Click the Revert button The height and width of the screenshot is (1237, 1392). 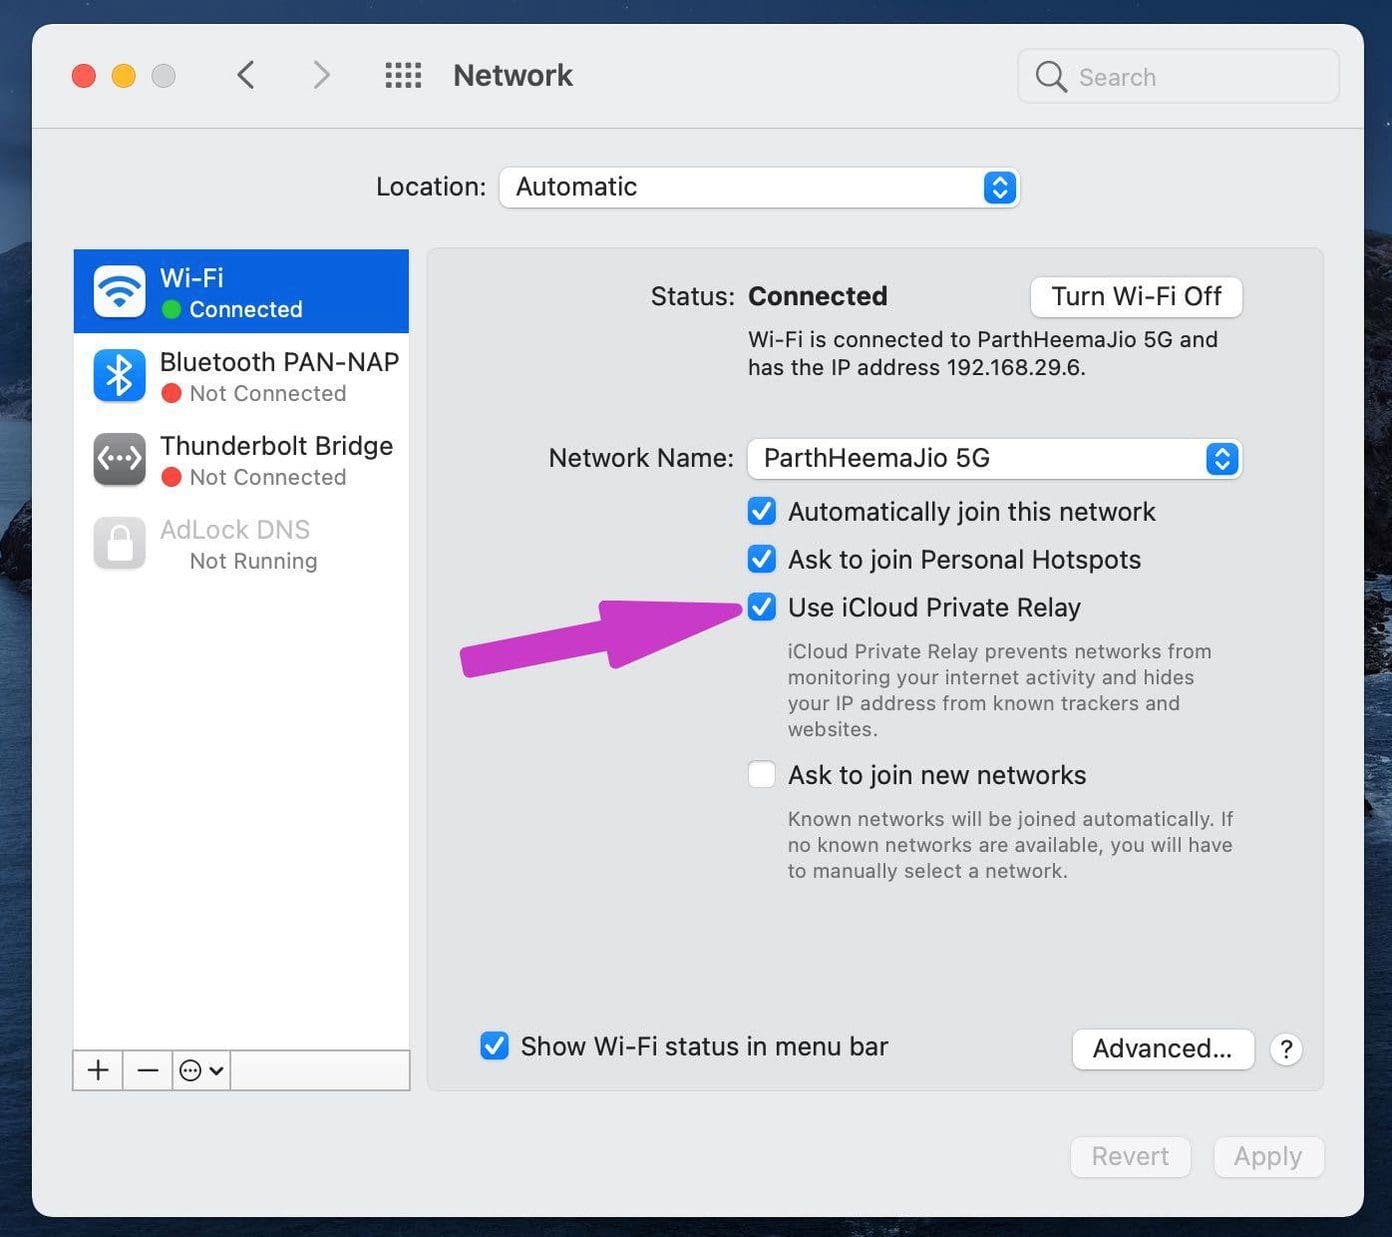click(x=1130, y=1157)
